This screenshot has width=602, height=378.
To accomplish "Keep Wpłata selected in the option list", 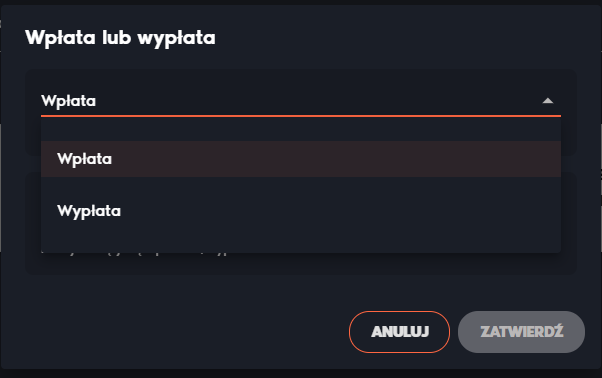I will (x=301, y=159).
